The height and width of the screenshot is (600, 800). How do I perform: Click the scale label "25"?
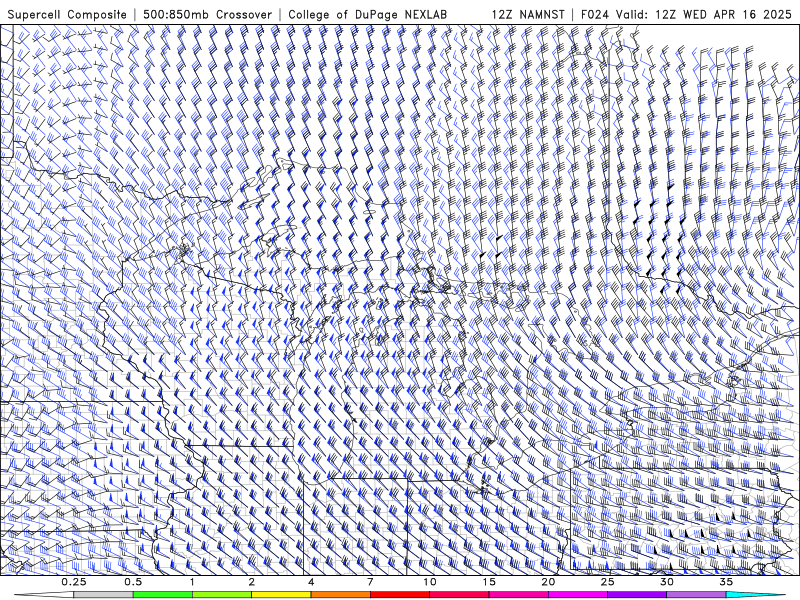607,582
